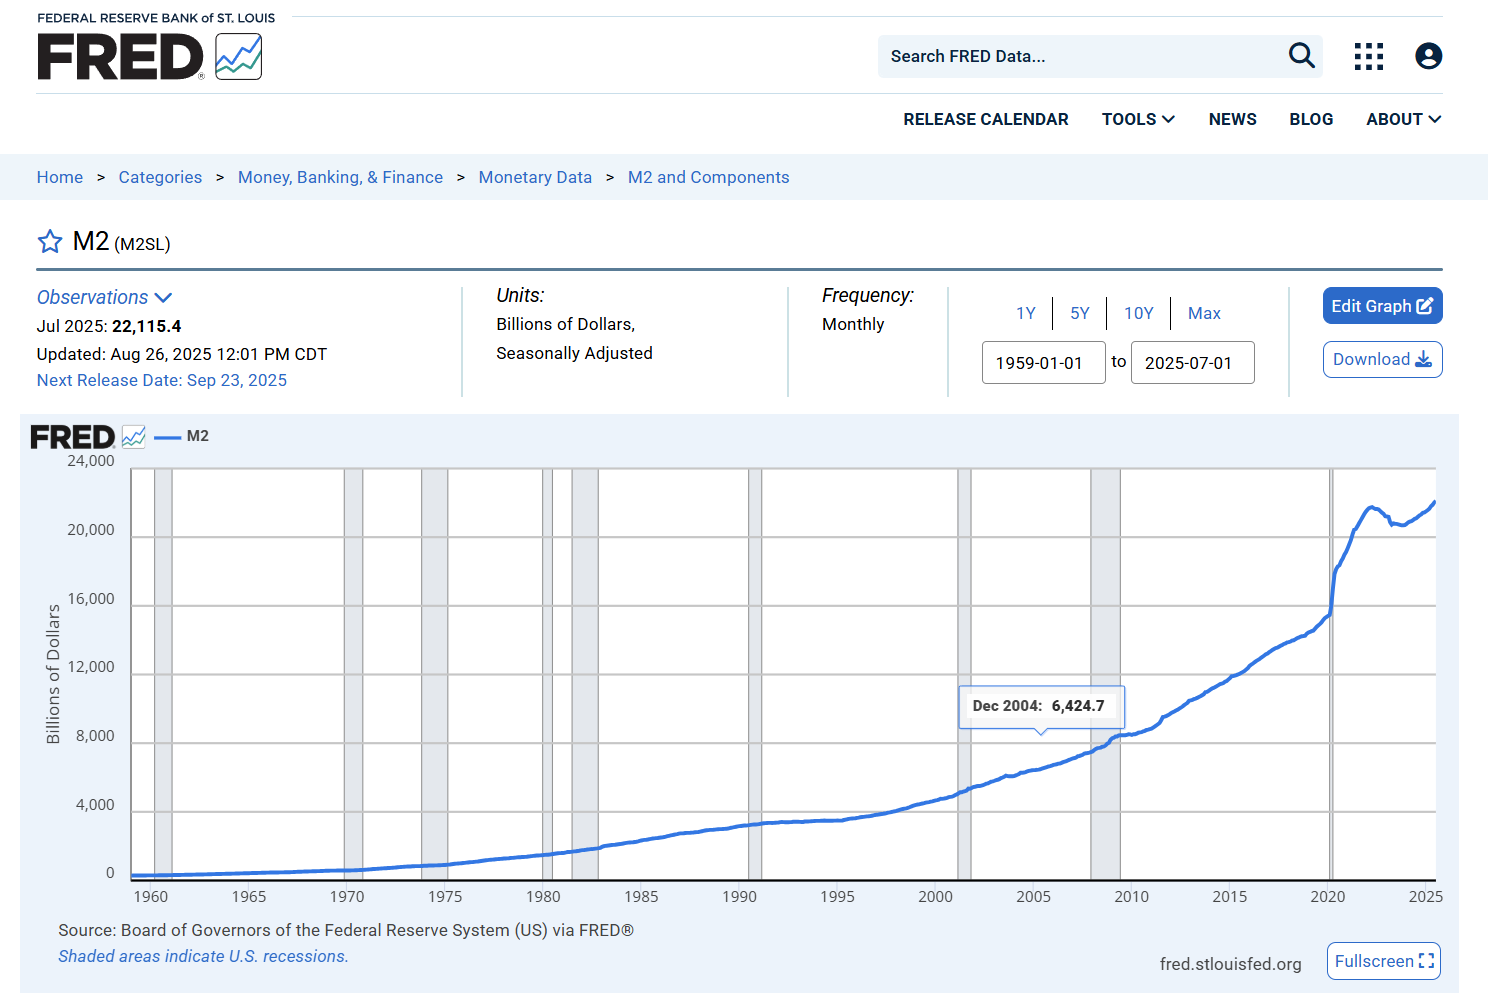1488x1008 pixels.
Task: Go to the Blog page
Action: (1311, 119)
